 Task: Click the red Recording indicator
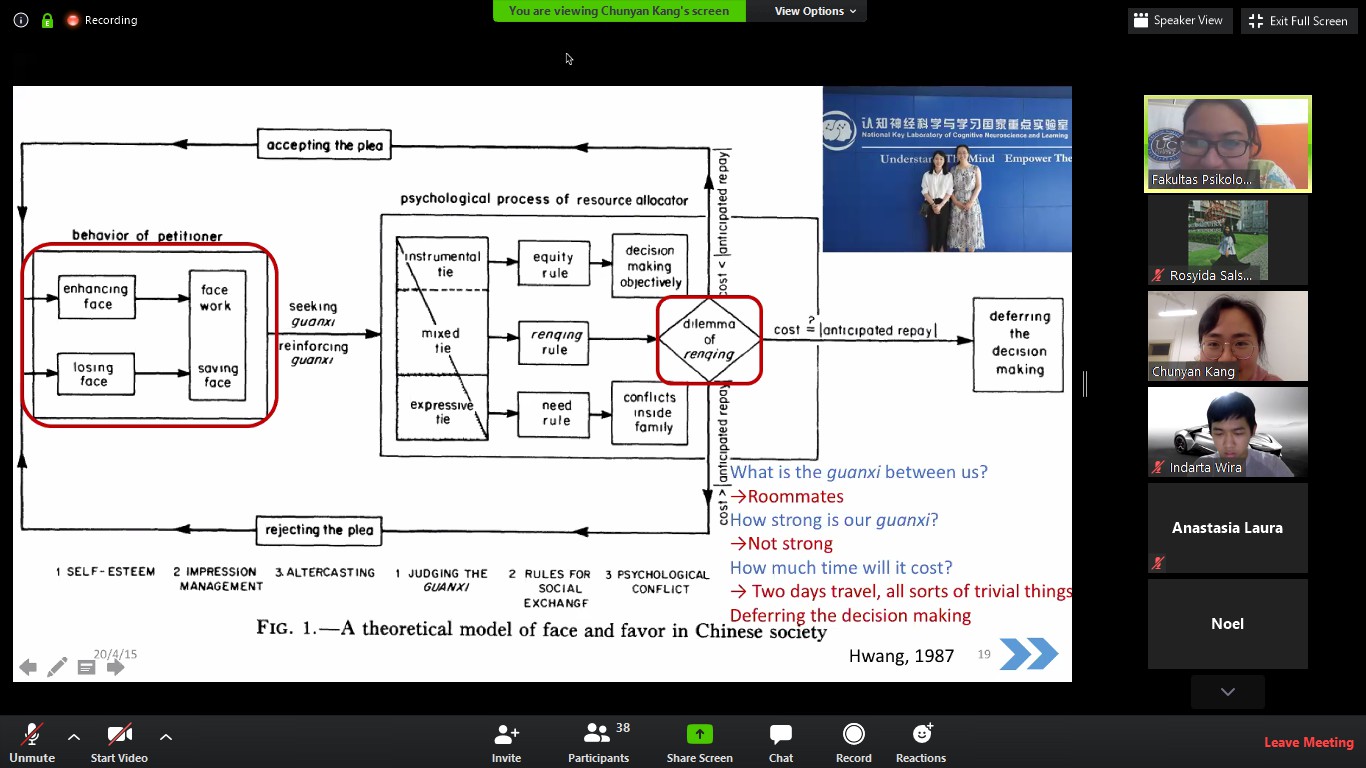pyautogui.click(x=102, y=20)
